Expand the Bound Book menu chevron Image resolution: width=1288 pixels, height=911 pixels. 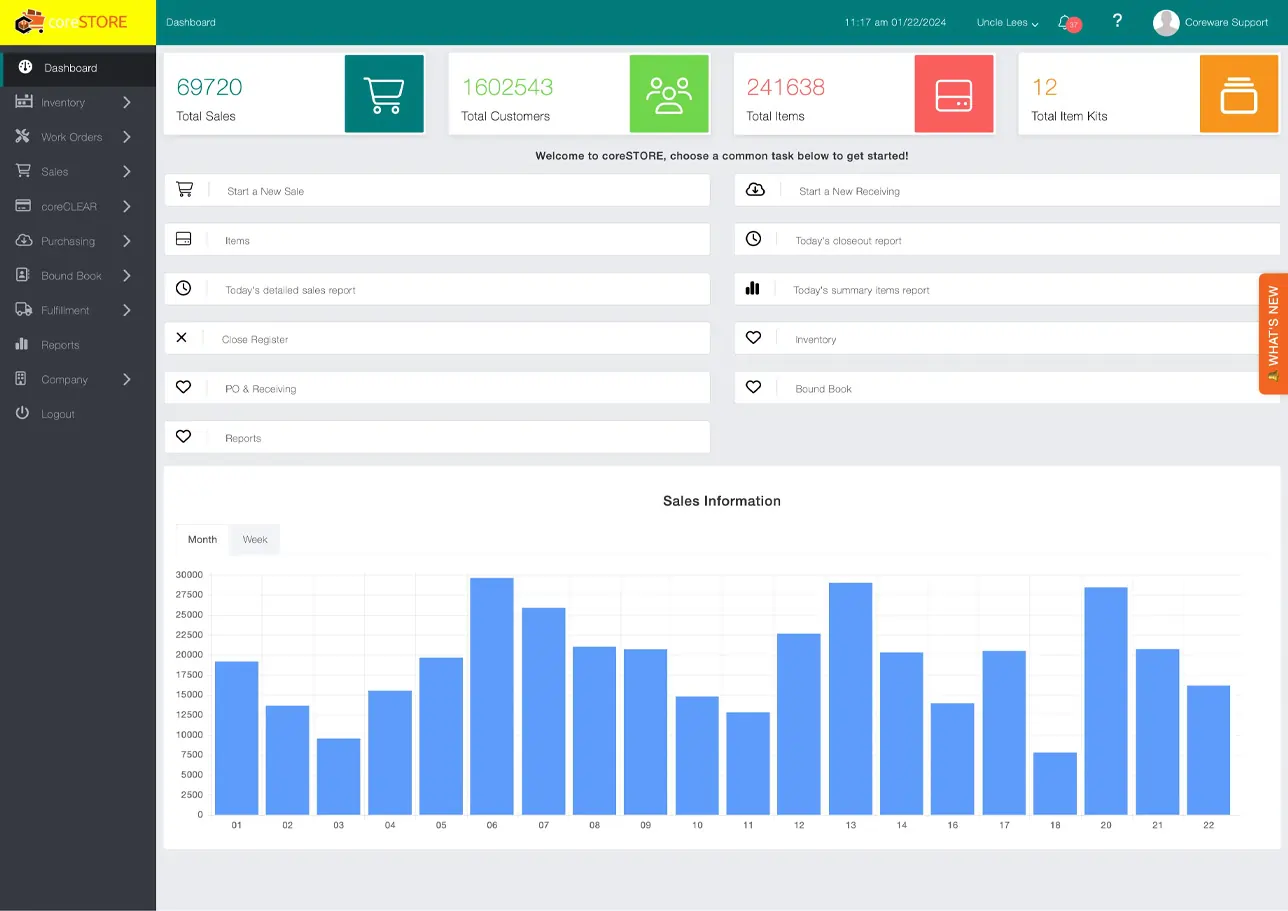pyautogui.click(x=127, y=275)
